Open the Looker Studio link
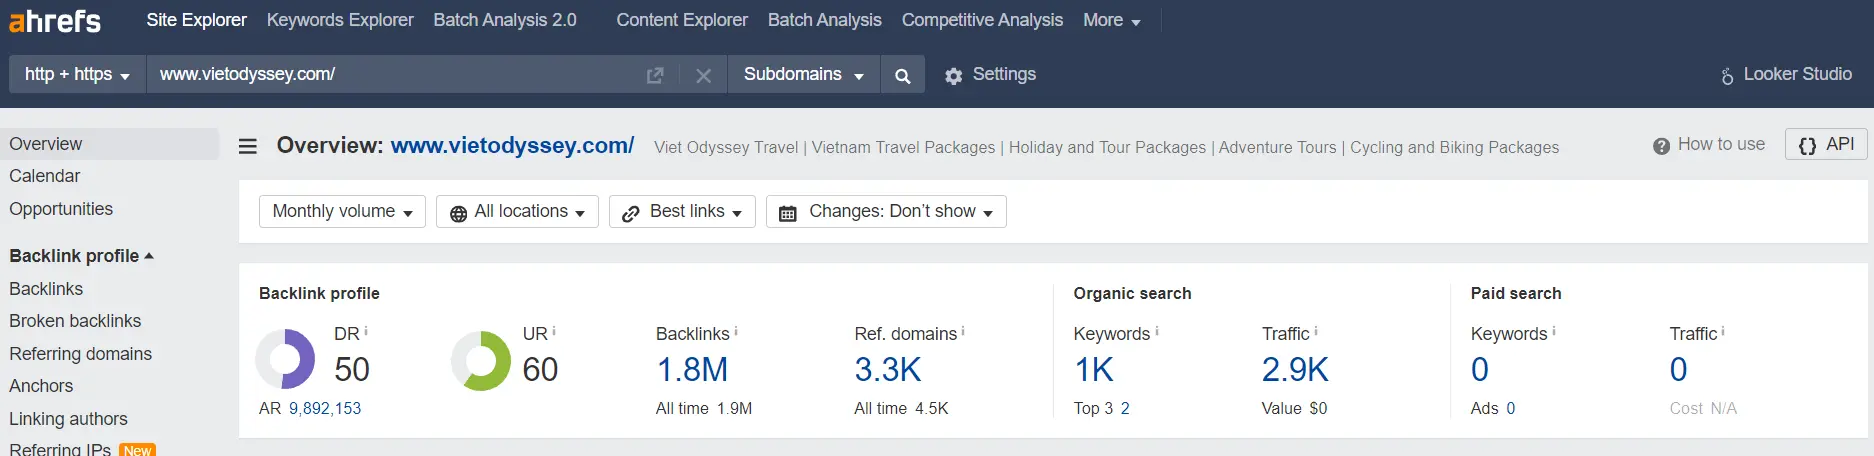This screenshot has height=456, width=1874. click(1786, 74)
